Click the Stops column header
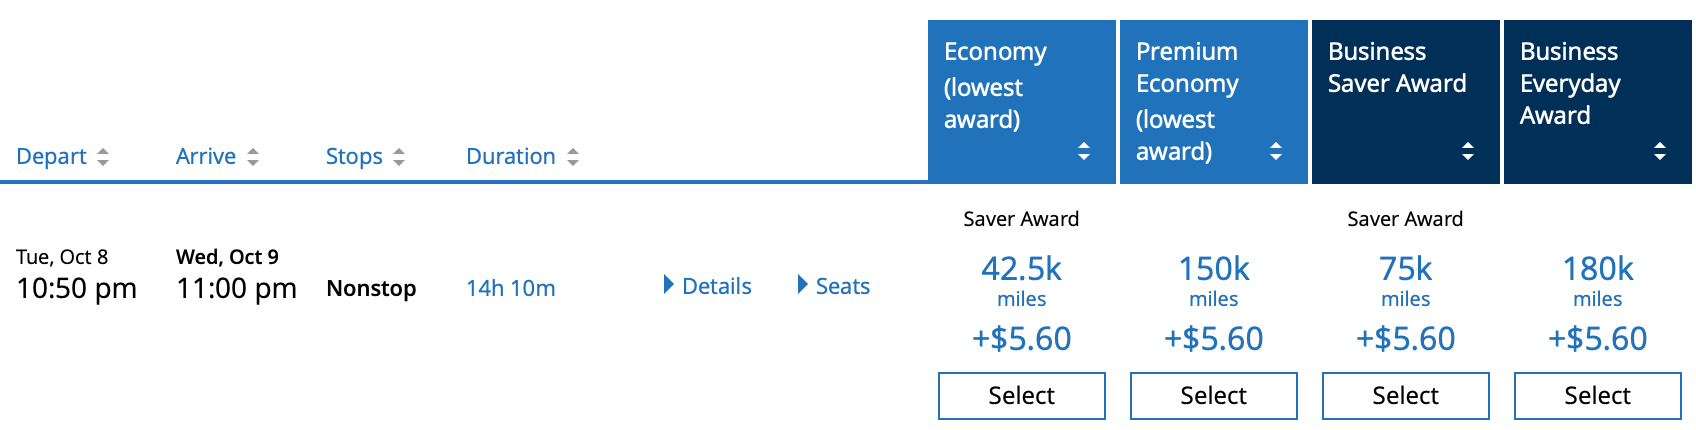 click(x=354, y=157)
